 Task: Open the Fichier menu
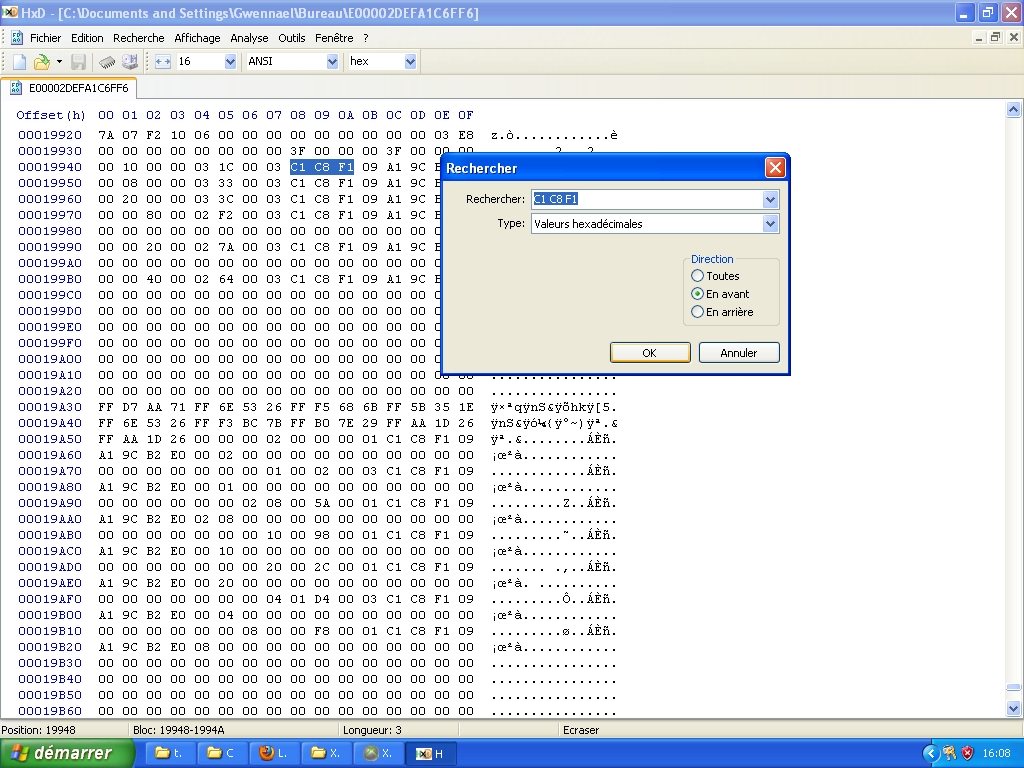click(x=46, y=38)
